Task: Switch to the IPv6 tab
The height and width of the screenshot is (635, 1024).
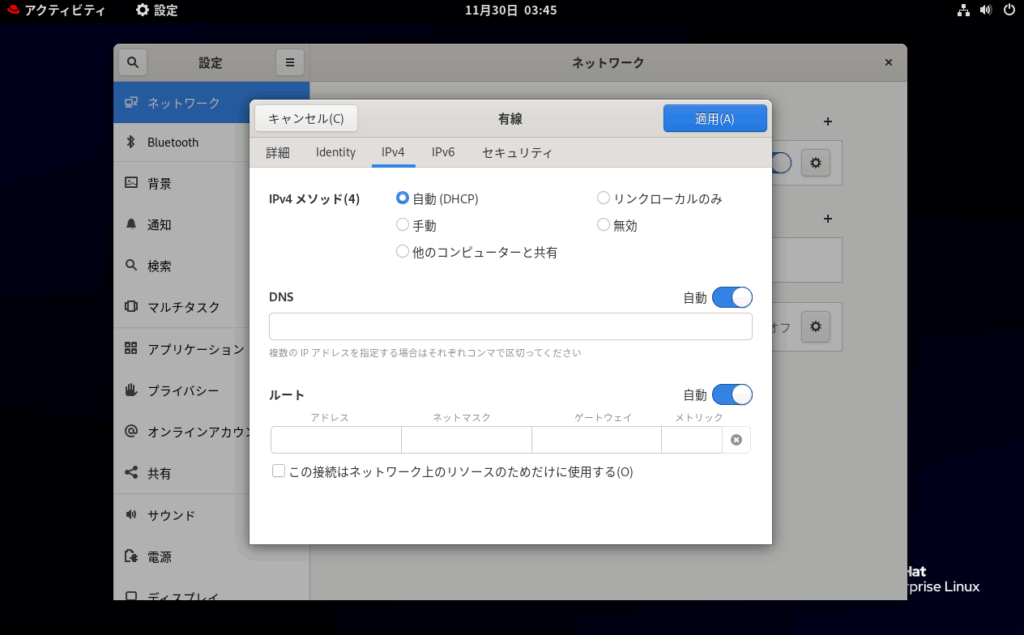Action: [x=443, y=152]
